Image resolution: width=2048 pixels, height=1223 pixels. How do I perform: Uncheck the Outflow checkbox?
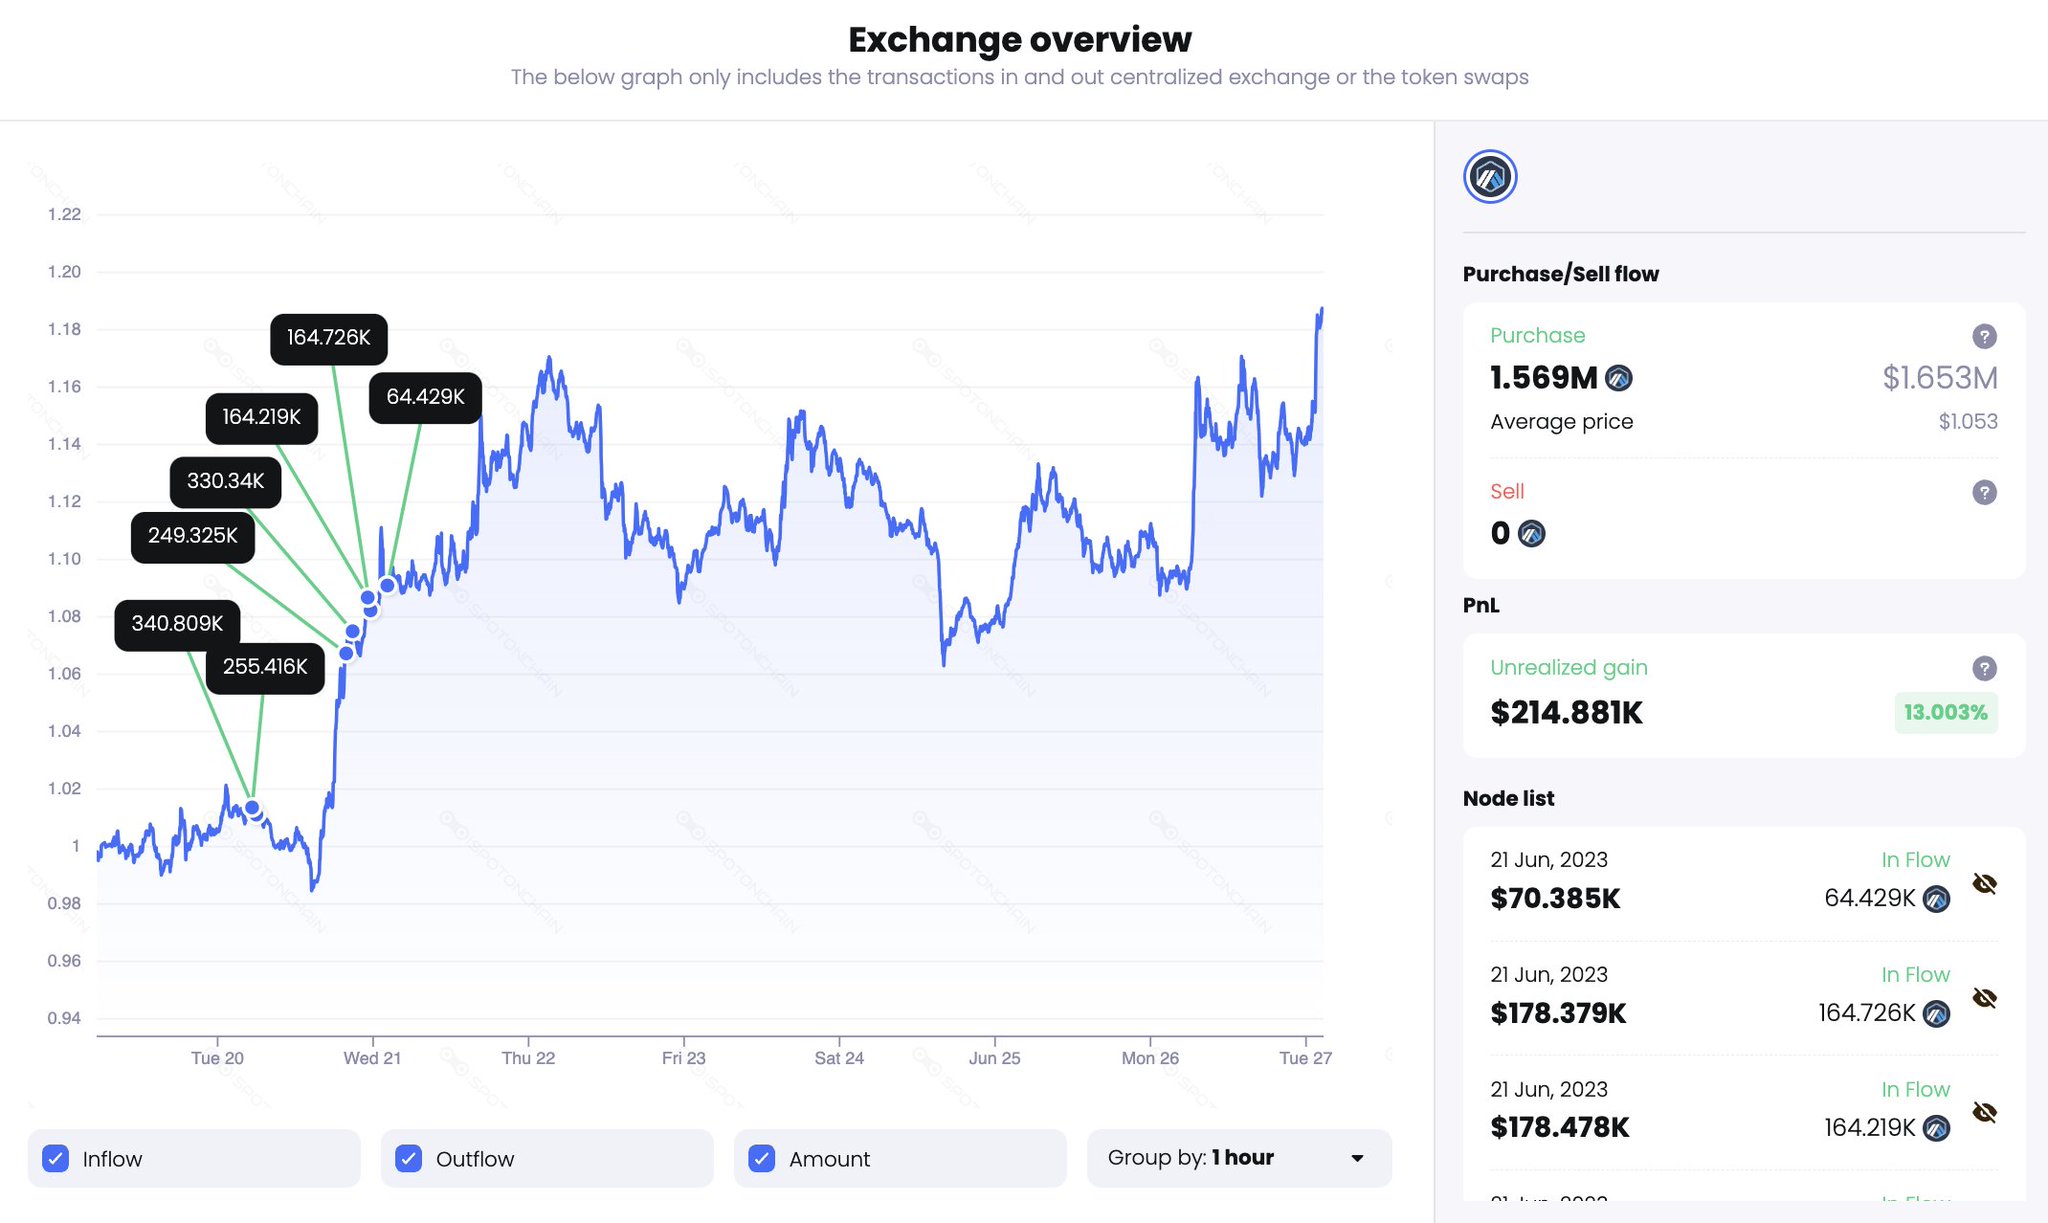[x=409, y=1159]
